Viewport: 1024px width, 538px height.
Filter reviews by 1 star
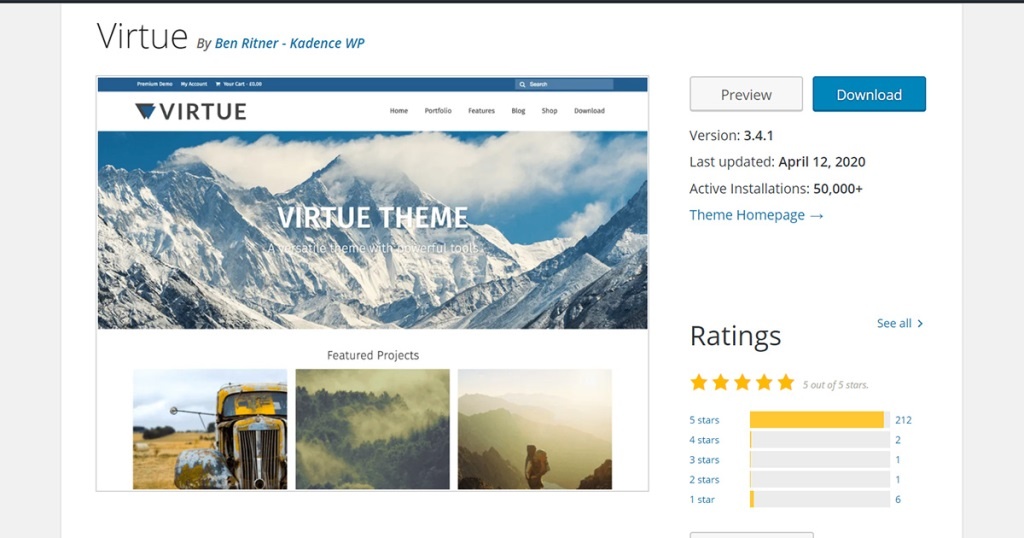pos(702,499)
